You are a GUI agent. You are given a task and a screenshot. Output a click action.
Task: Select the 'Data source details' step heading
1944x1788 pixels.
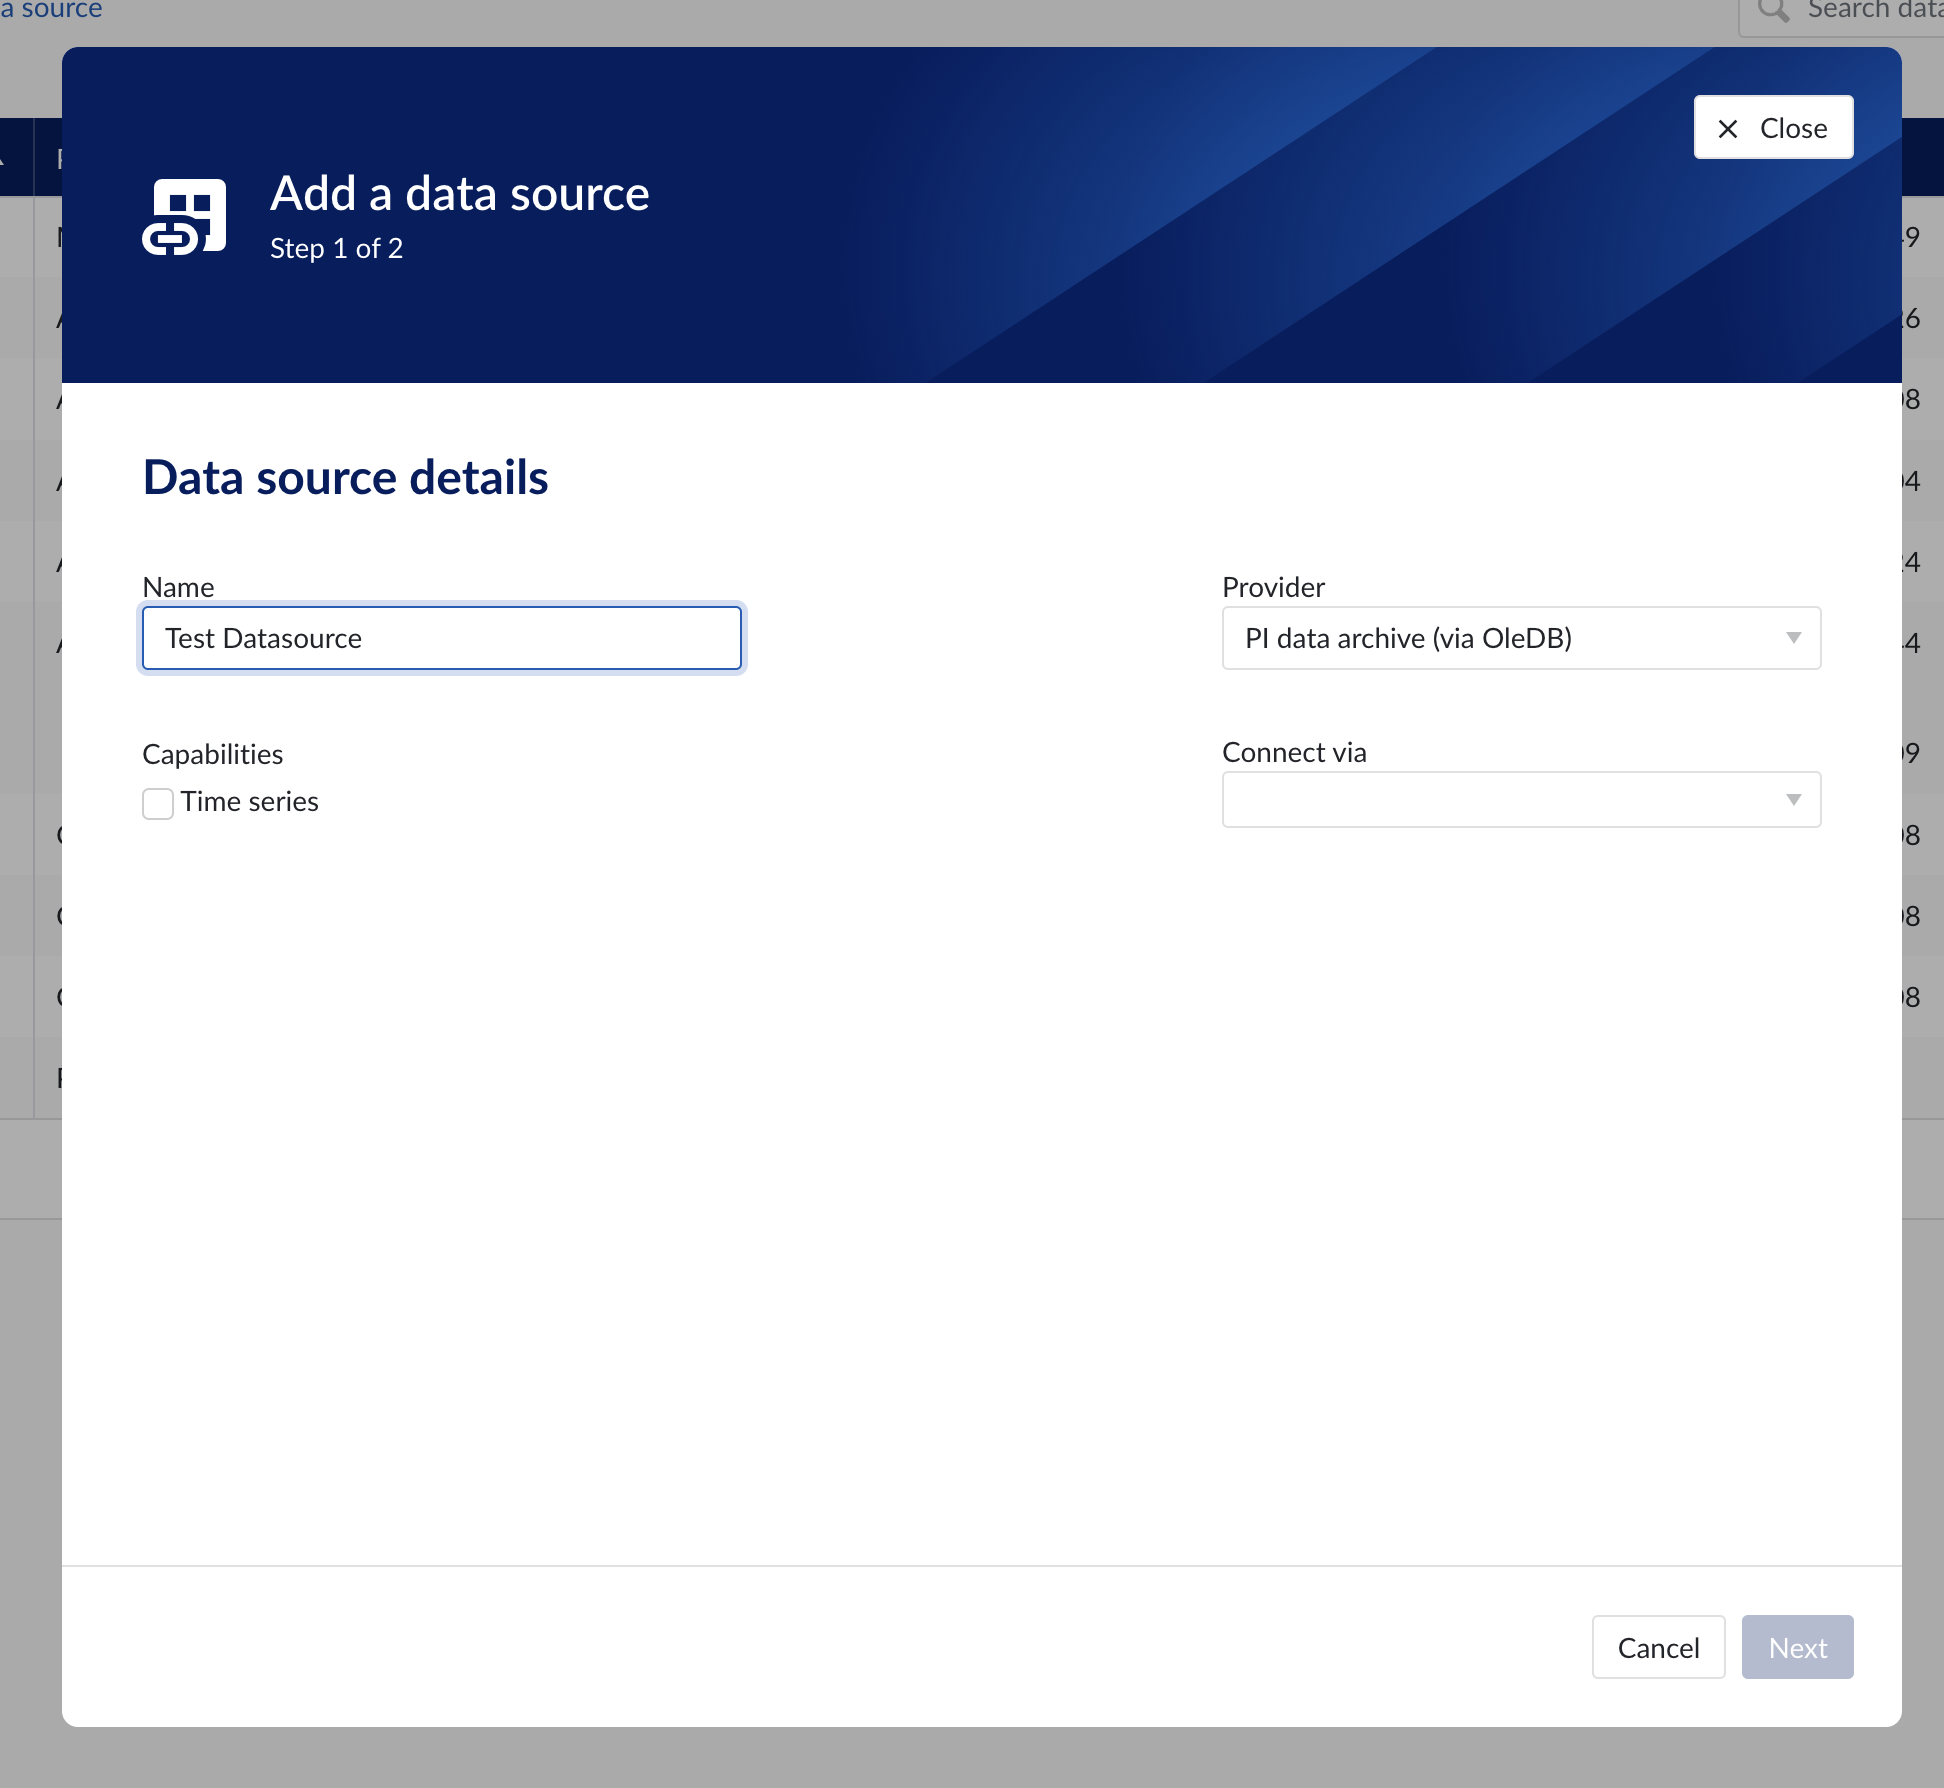click(345, 477)
